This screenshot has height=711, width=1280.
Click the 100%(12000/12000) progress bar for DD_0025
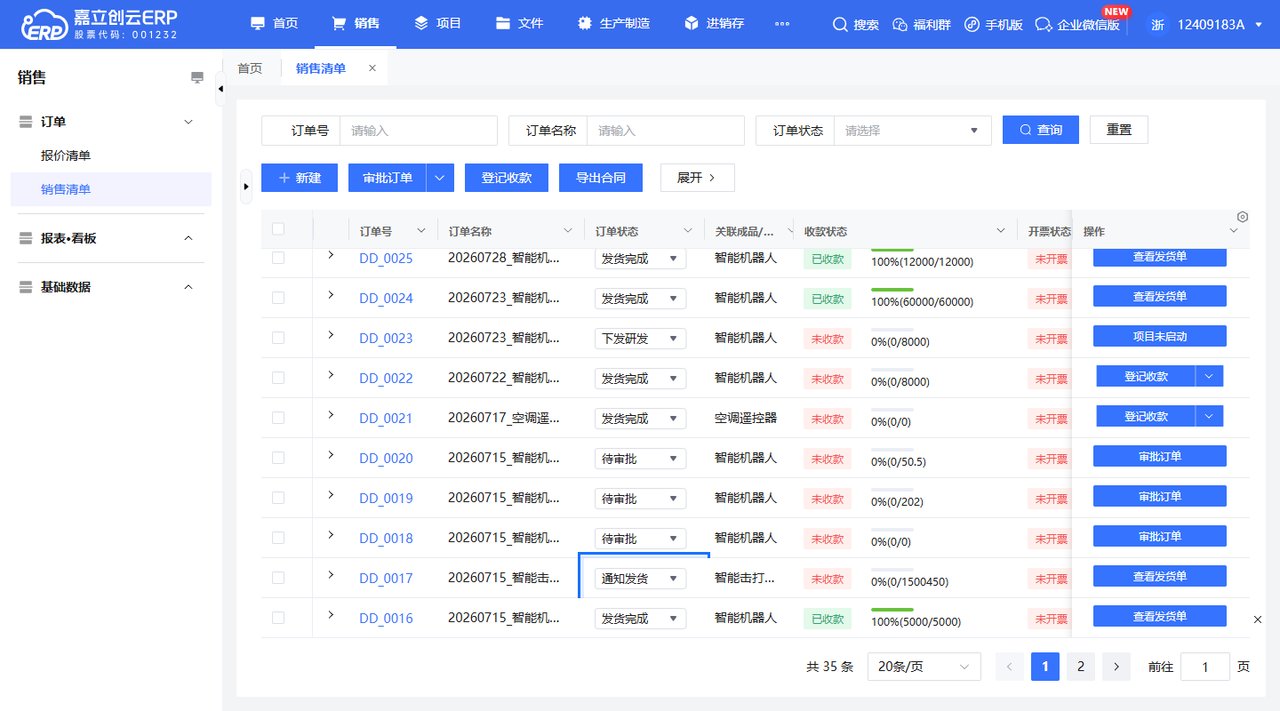892,250
